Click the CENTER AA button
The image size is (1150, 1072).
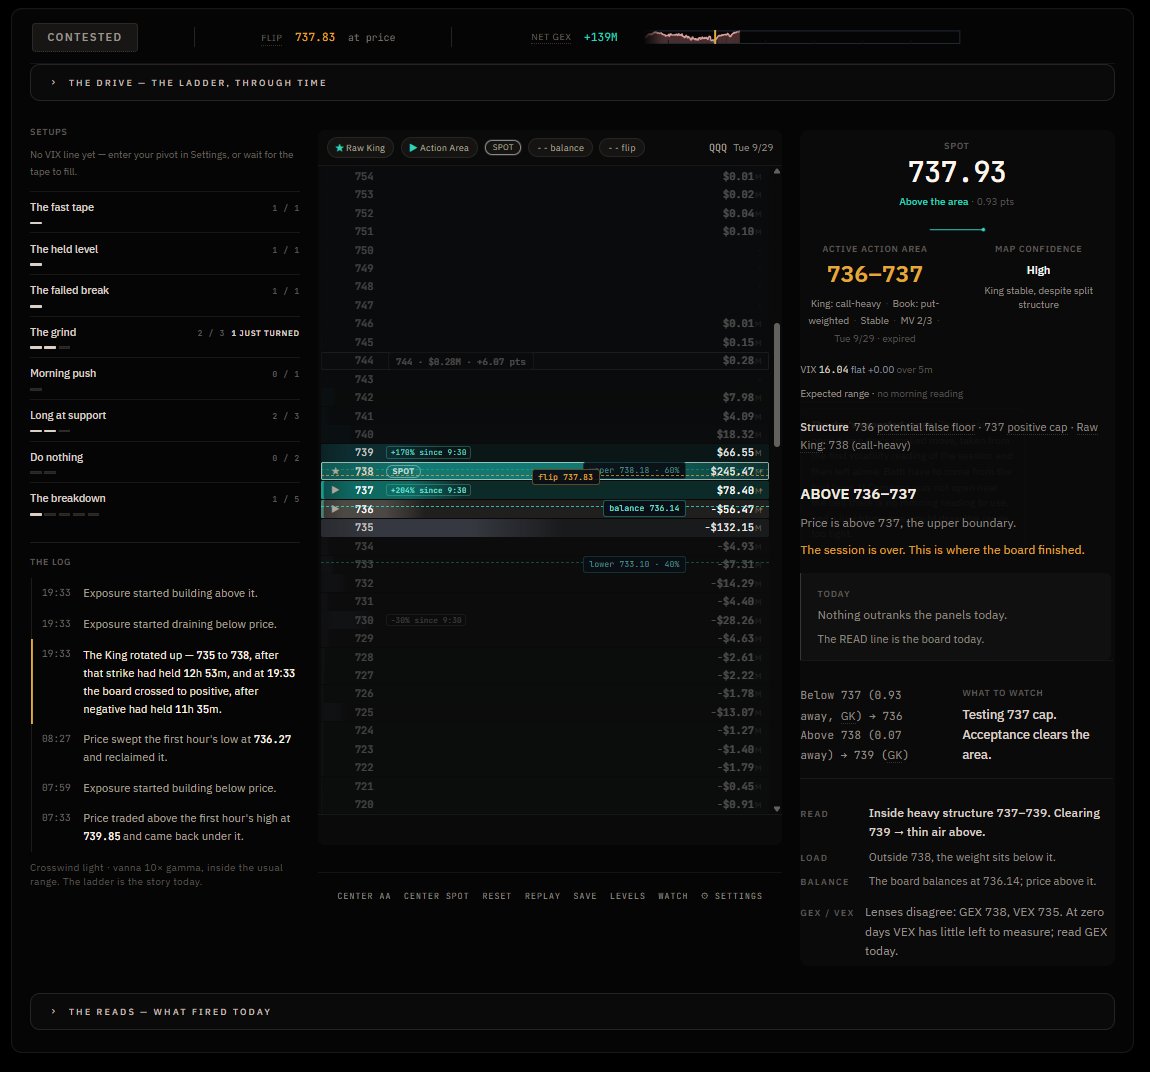pos(364,896)
